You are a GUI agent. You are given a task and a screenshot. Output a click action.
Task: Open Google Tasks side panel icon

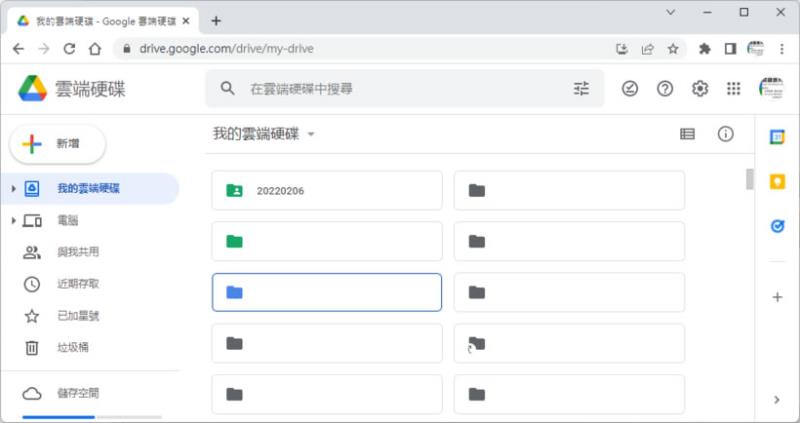777,226
